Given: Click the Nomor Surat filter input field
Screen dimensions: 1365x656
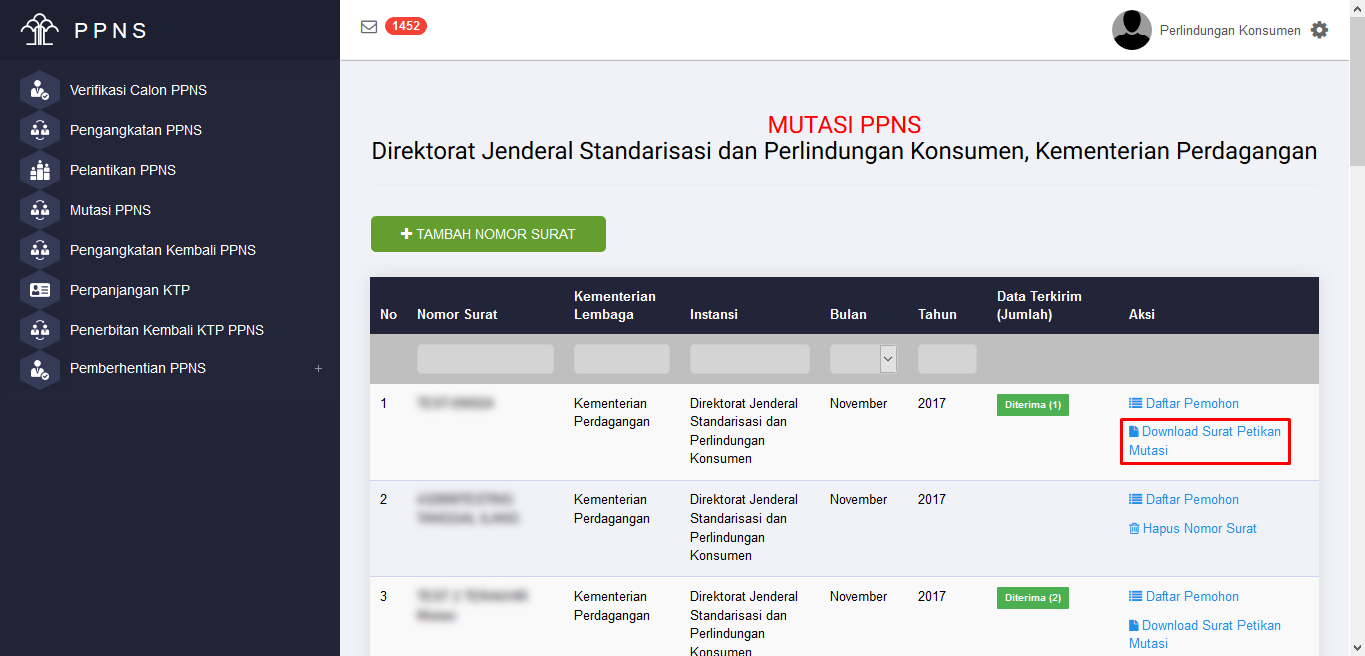Looking at the screenshot, I should coord(485,359).
